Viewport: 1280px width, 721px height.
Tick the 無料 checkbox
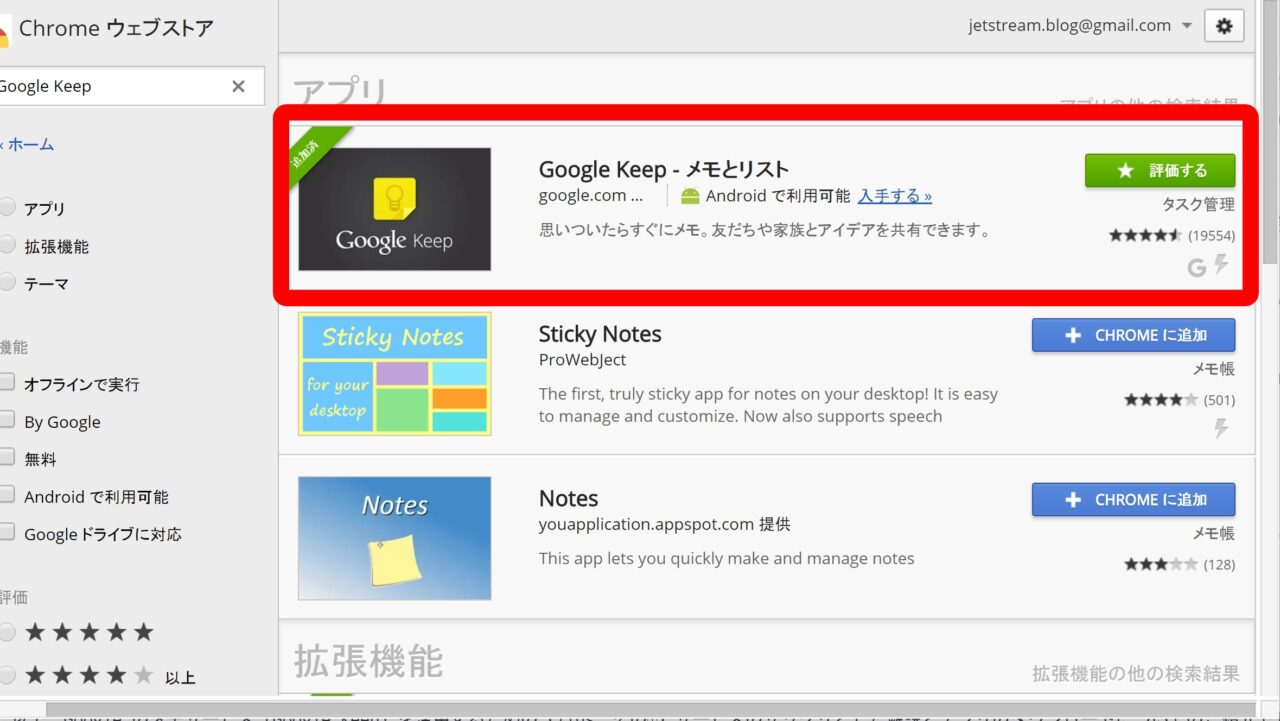pos(7,458)
